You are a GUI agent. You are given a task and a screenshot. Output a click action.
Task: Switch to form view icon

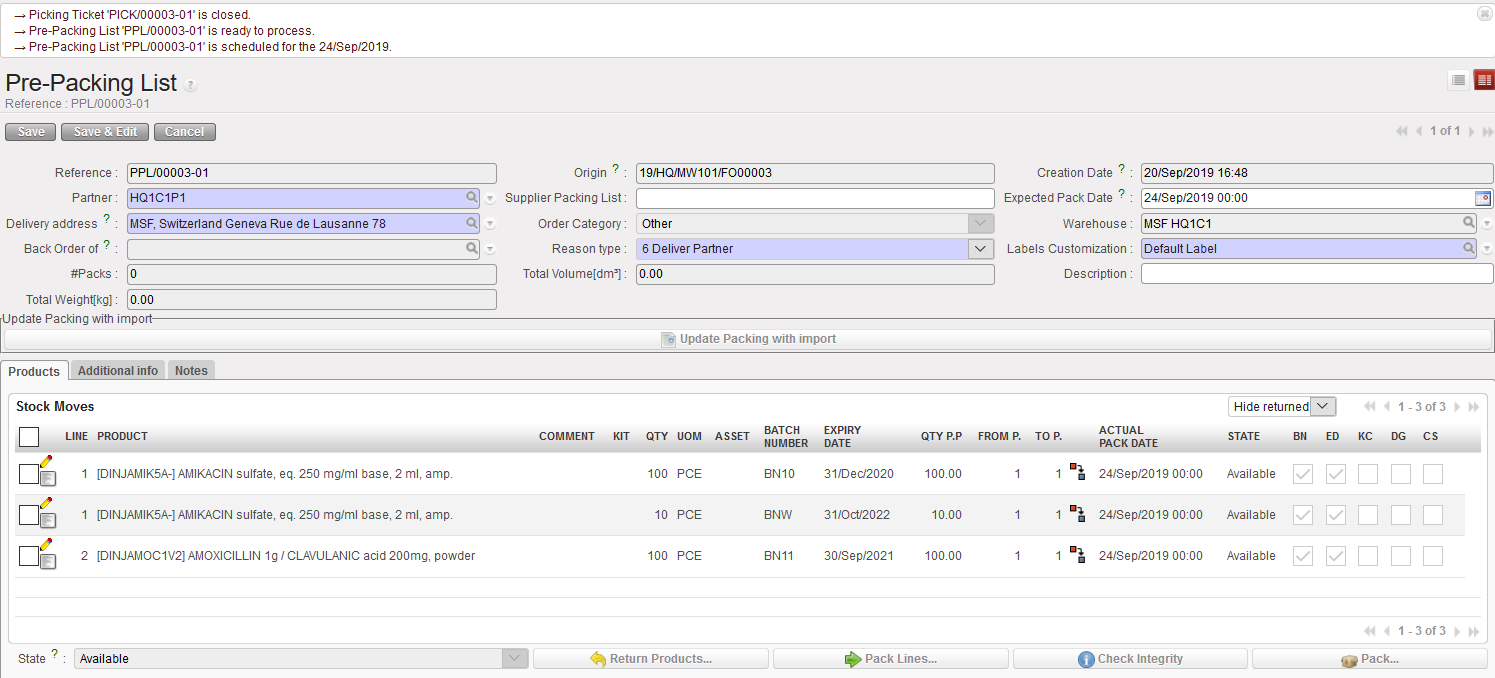point(1483,80)
